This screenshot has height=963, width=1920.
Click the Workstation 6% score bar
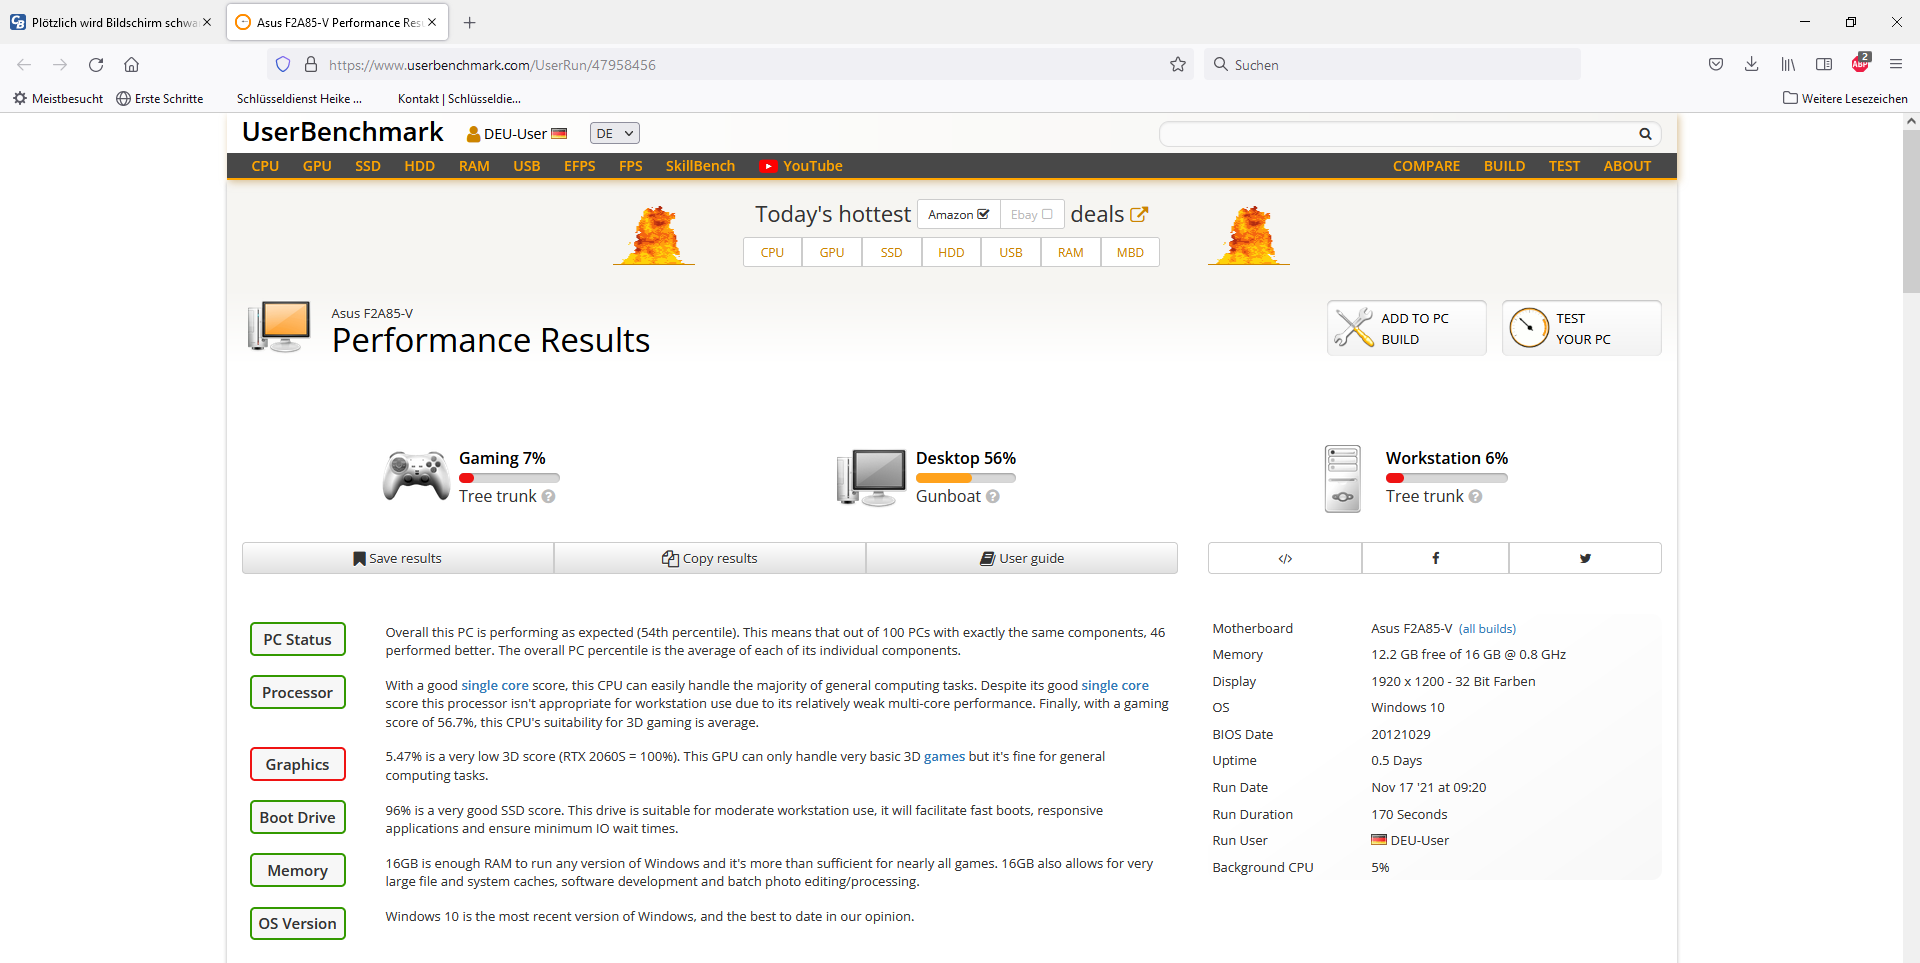tap(1446, 478)
